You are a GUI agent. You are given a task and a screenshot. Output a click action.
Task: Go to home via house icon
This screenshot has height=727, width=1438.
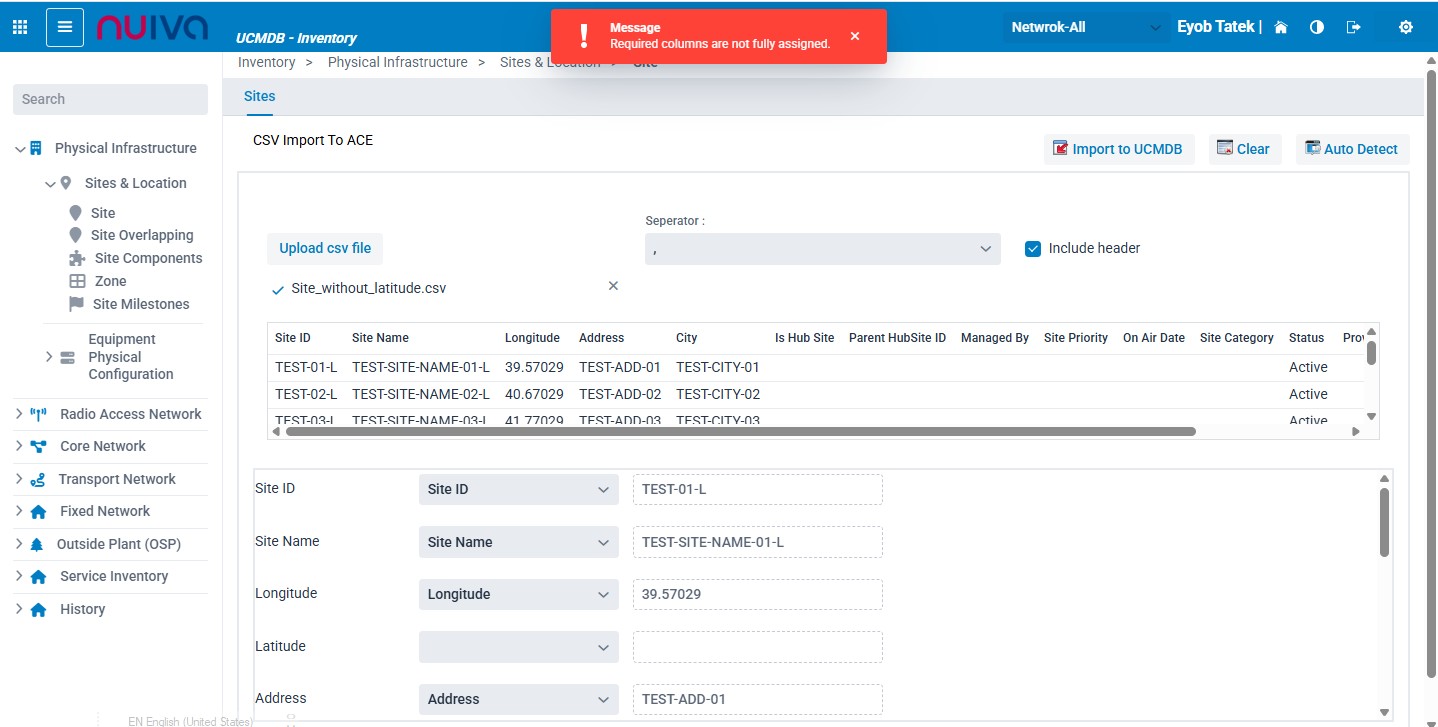(x=1281, y=28)
